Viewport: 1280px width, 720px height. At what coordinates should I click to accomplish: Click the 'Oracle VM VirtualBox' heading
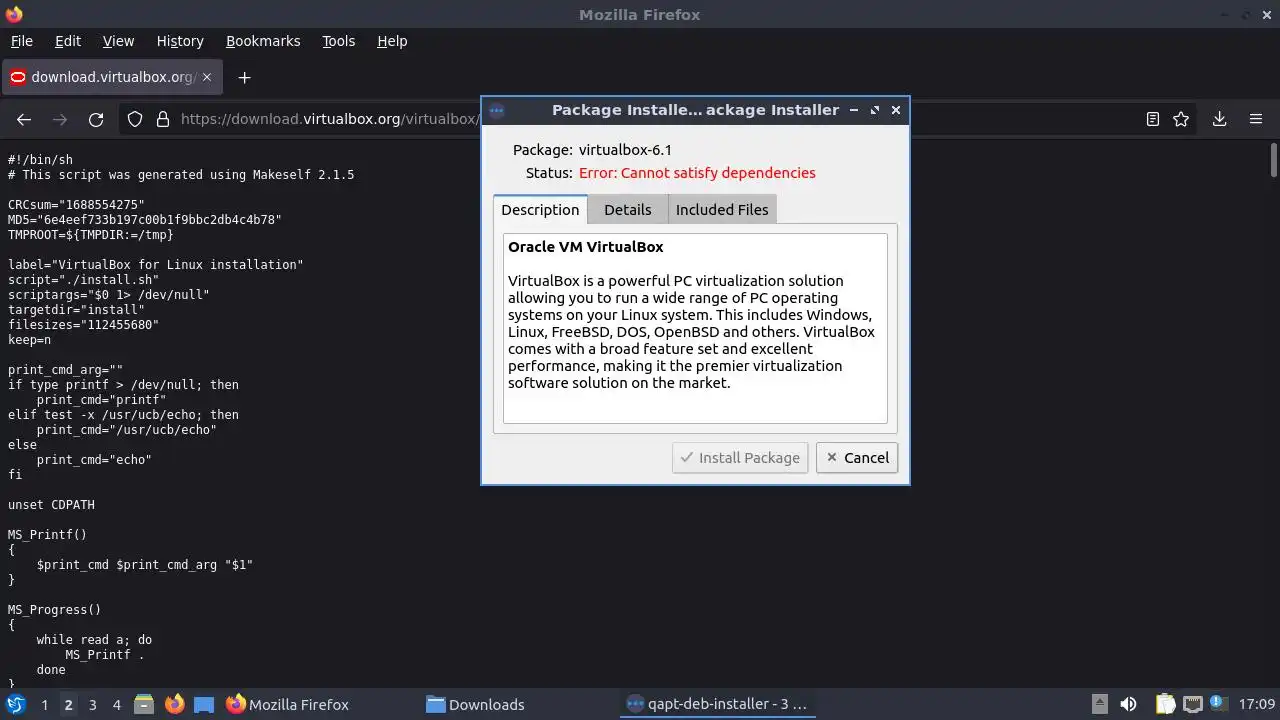coord(586,247)
